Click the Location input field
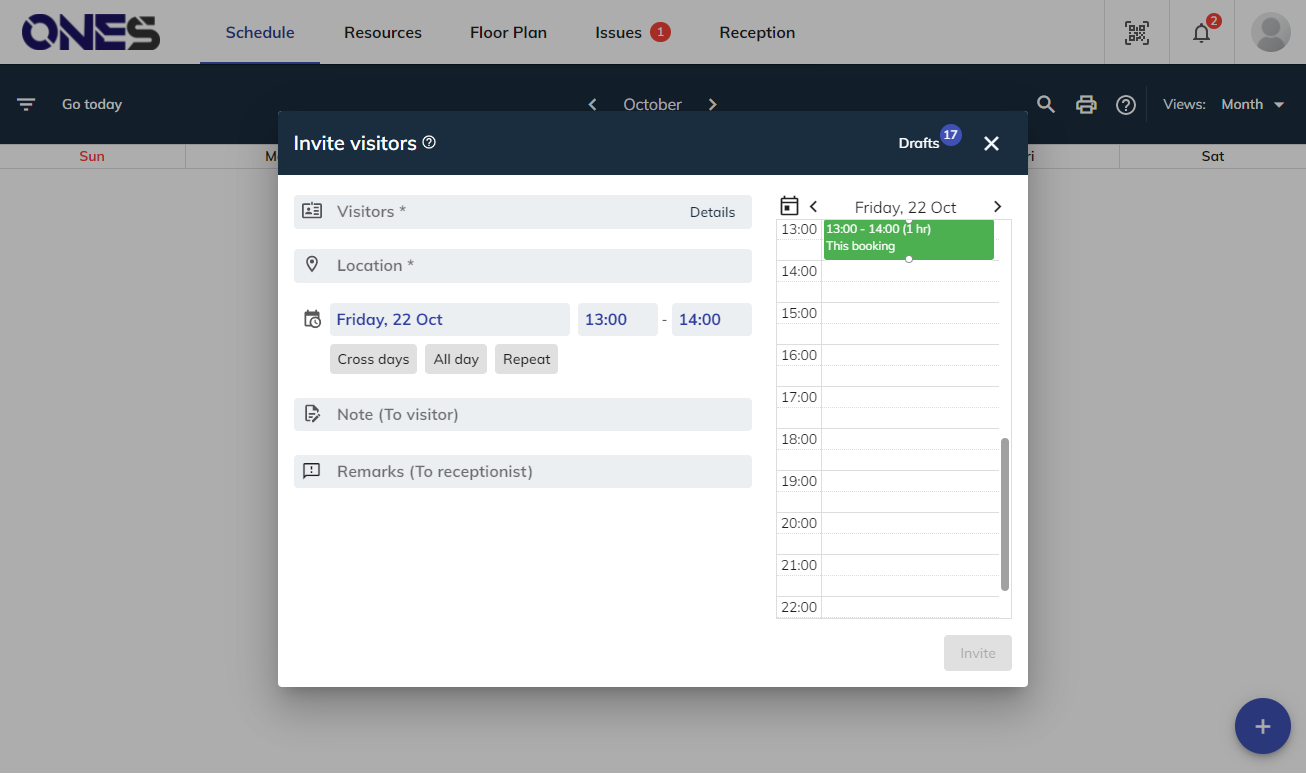 point(522,266)
